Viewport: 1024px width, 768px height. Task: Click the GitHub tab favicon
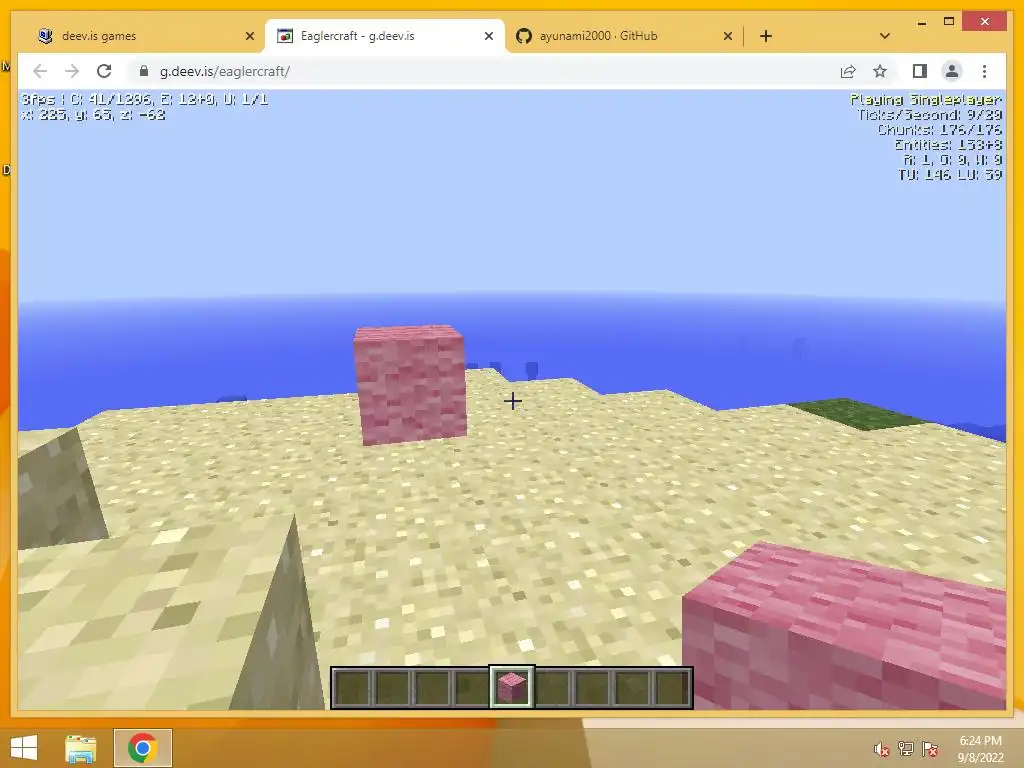tap(524, 36)
